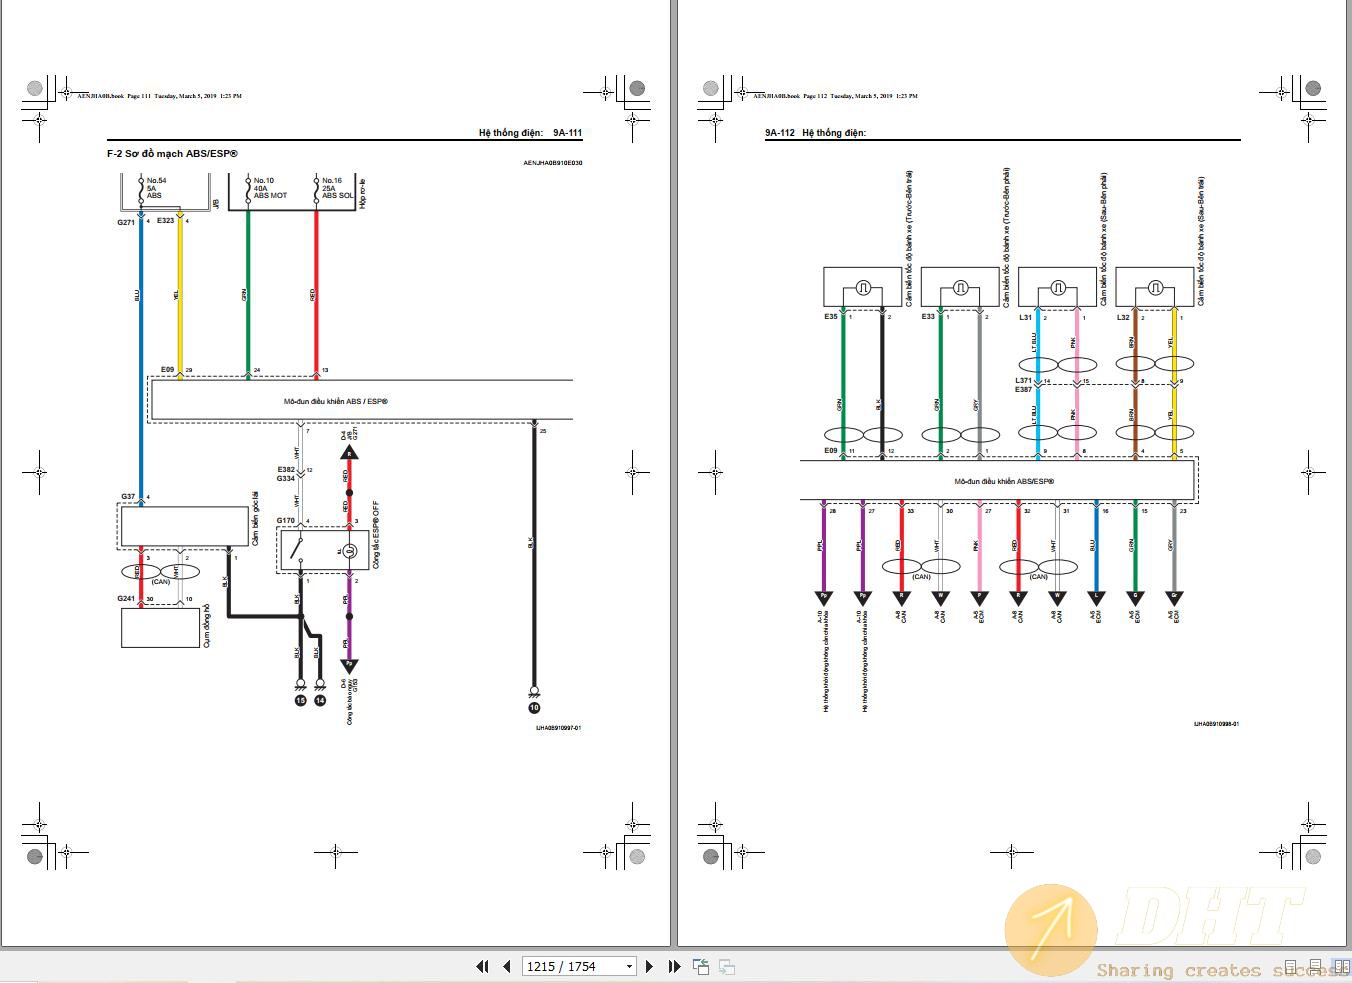This screenshot has width=1352, height=983.
Task: Click the "Mô-đun điều khiển ABS/ESP®" box on page 9A-112
Action: (997, 481)
